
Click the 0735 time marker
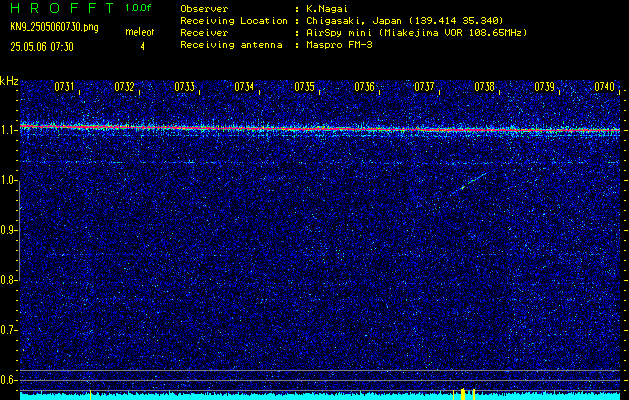pos(304,87)
